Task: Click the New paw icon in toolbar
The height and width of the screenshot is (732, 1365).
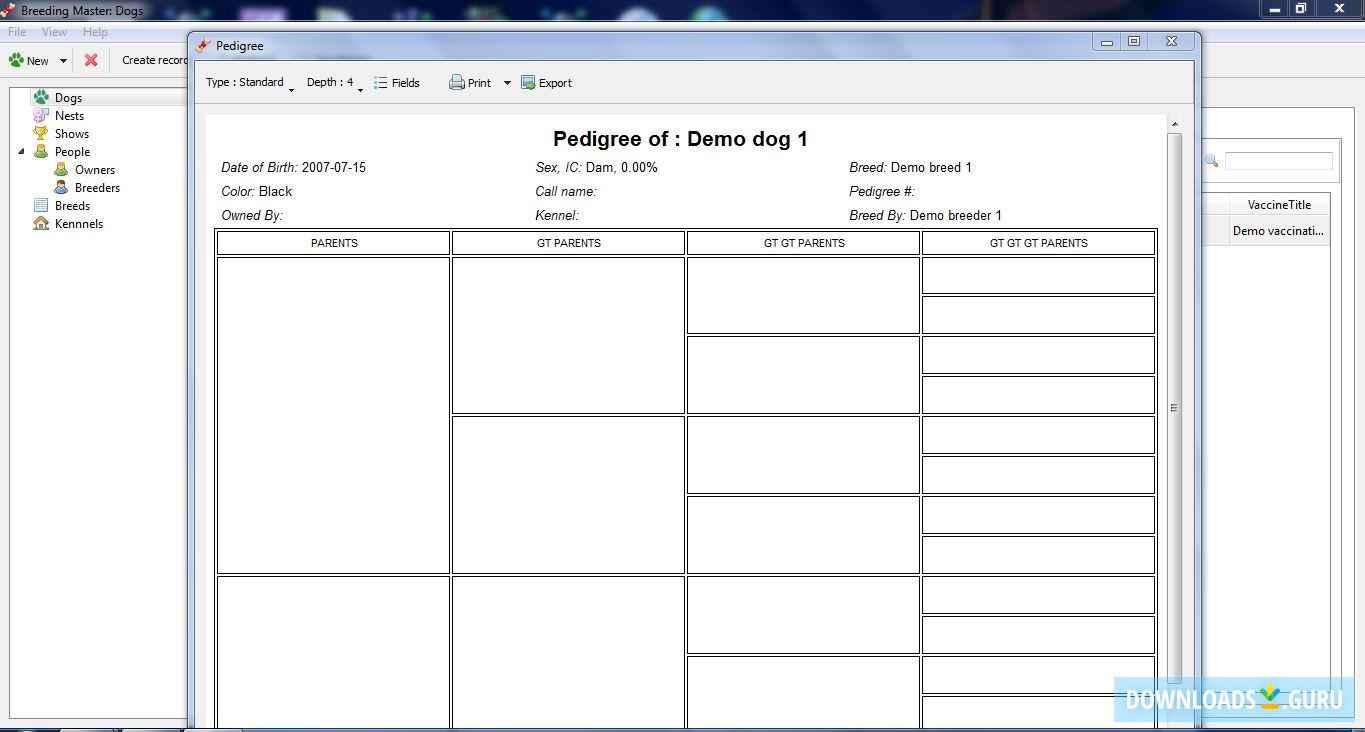Action: pos(16,60)
